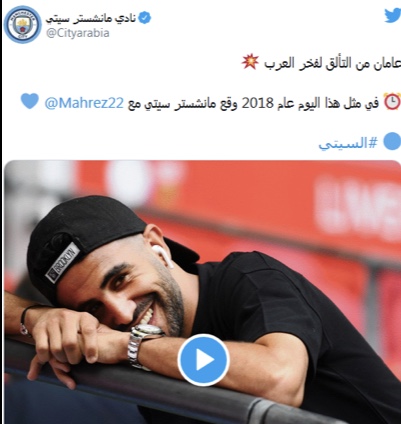This screenshot has height=424, width=401.
Task: Play the video with the round play button
Action: click(x=203, y=360)
